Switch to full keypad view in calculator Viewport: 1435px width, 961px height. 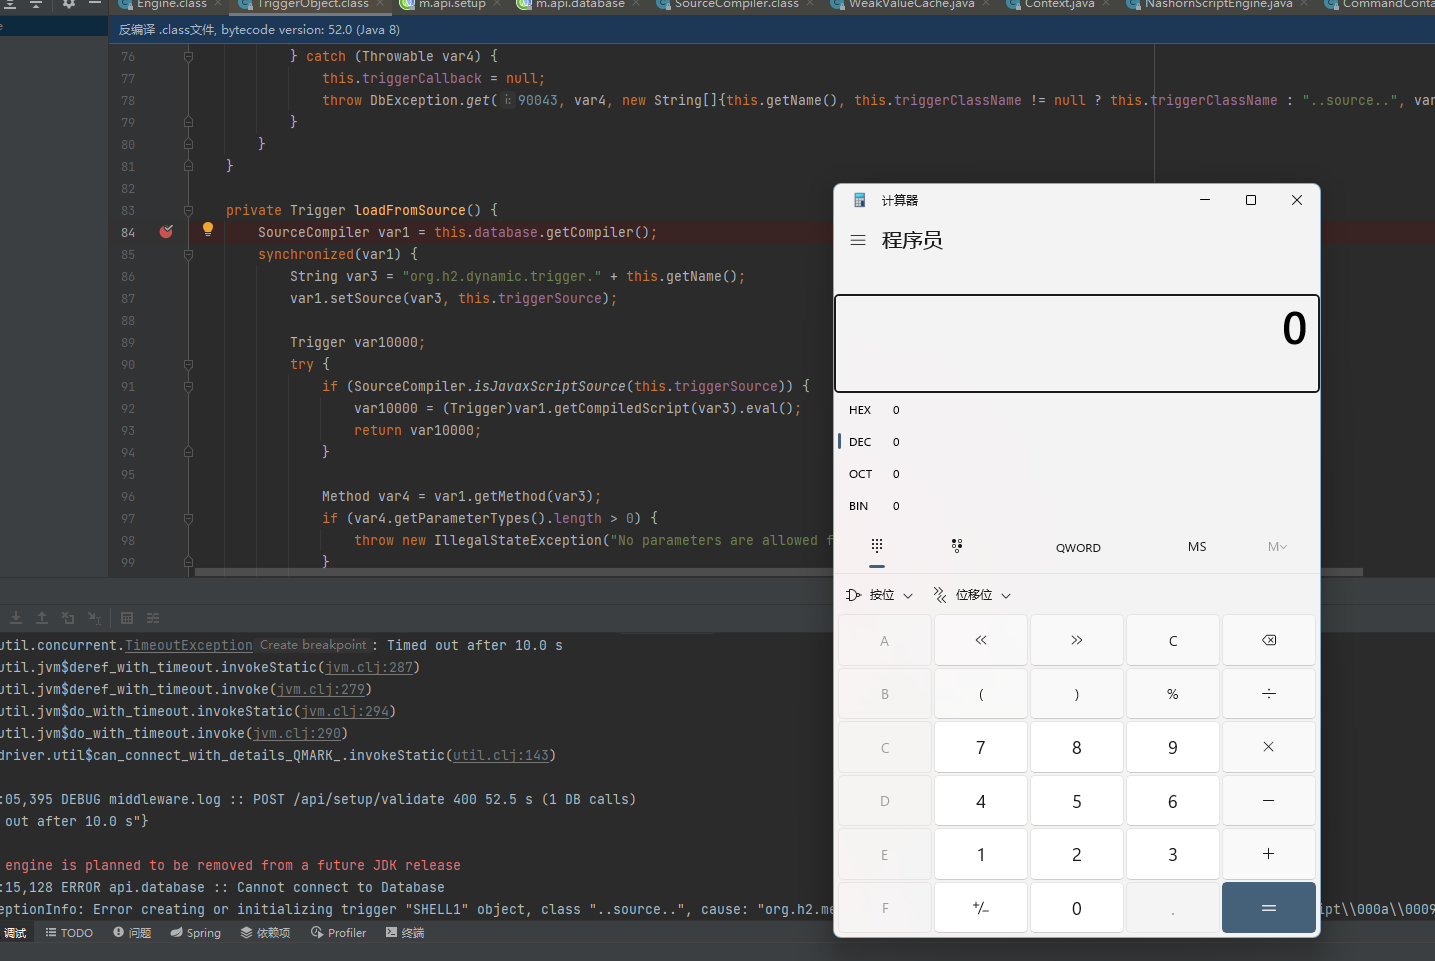(877, 546)
